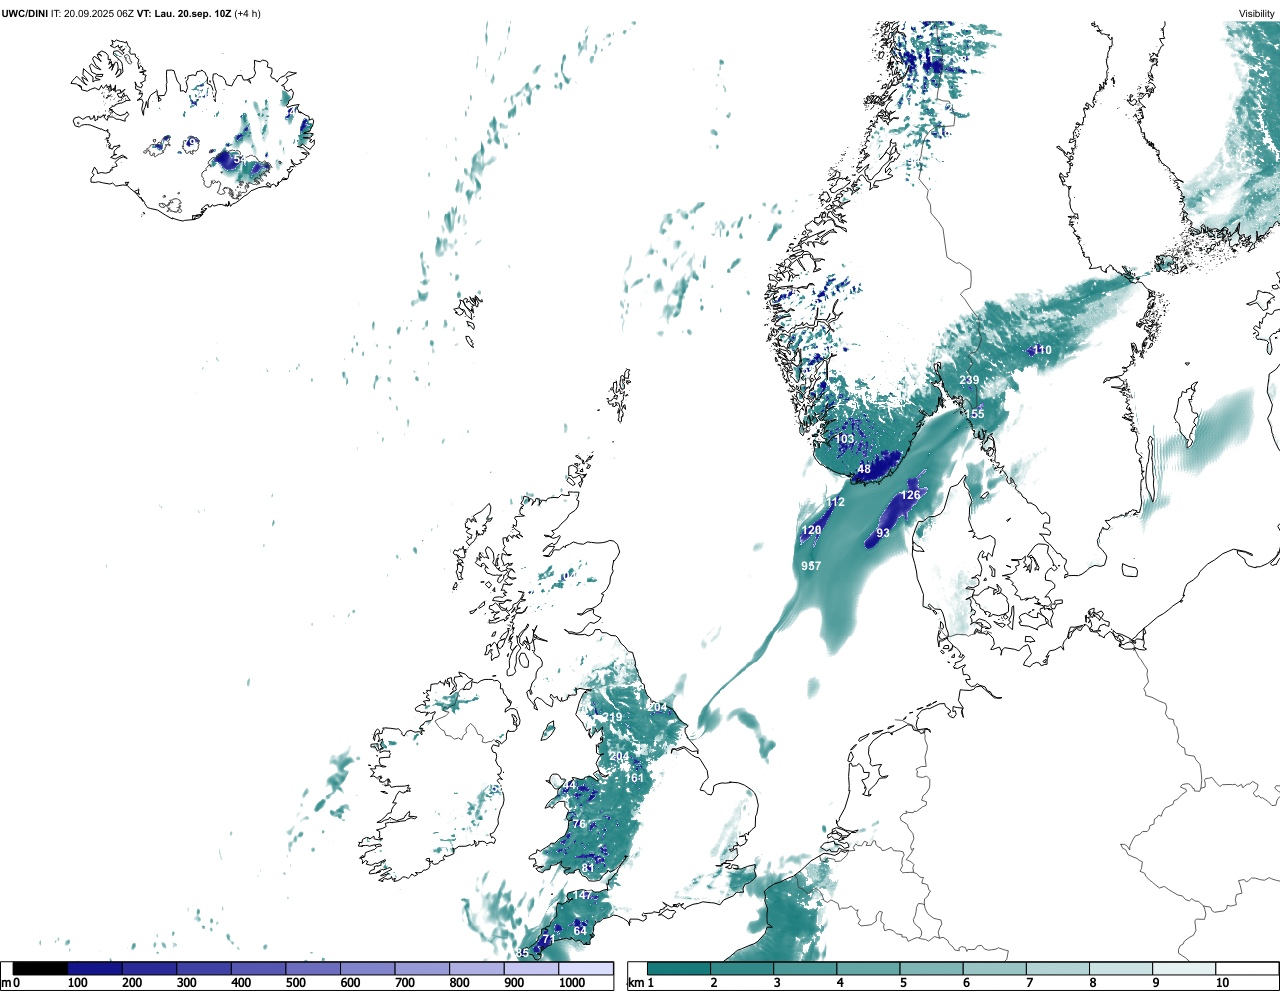The height and width of the screenshot is (991, 1280).
Task: Select the 1–2 km teal legend swatch
Action: pyautogui.click(x=679, y=969)
